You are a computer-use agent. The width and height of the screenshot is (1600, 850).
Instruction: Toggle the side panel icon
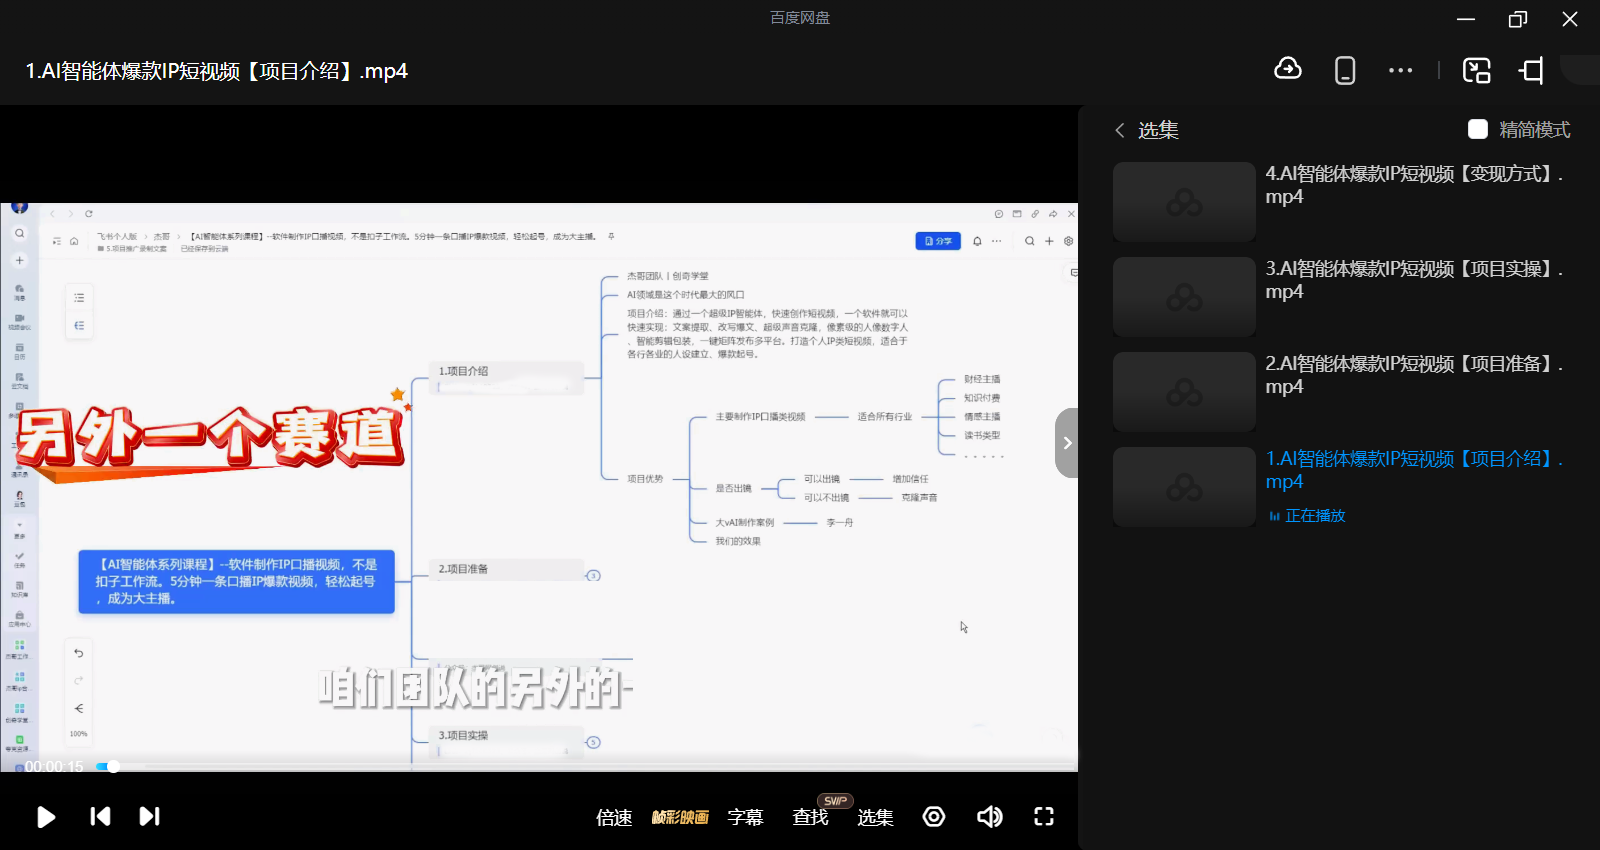pyautogui.click(x=1531, y=70)
